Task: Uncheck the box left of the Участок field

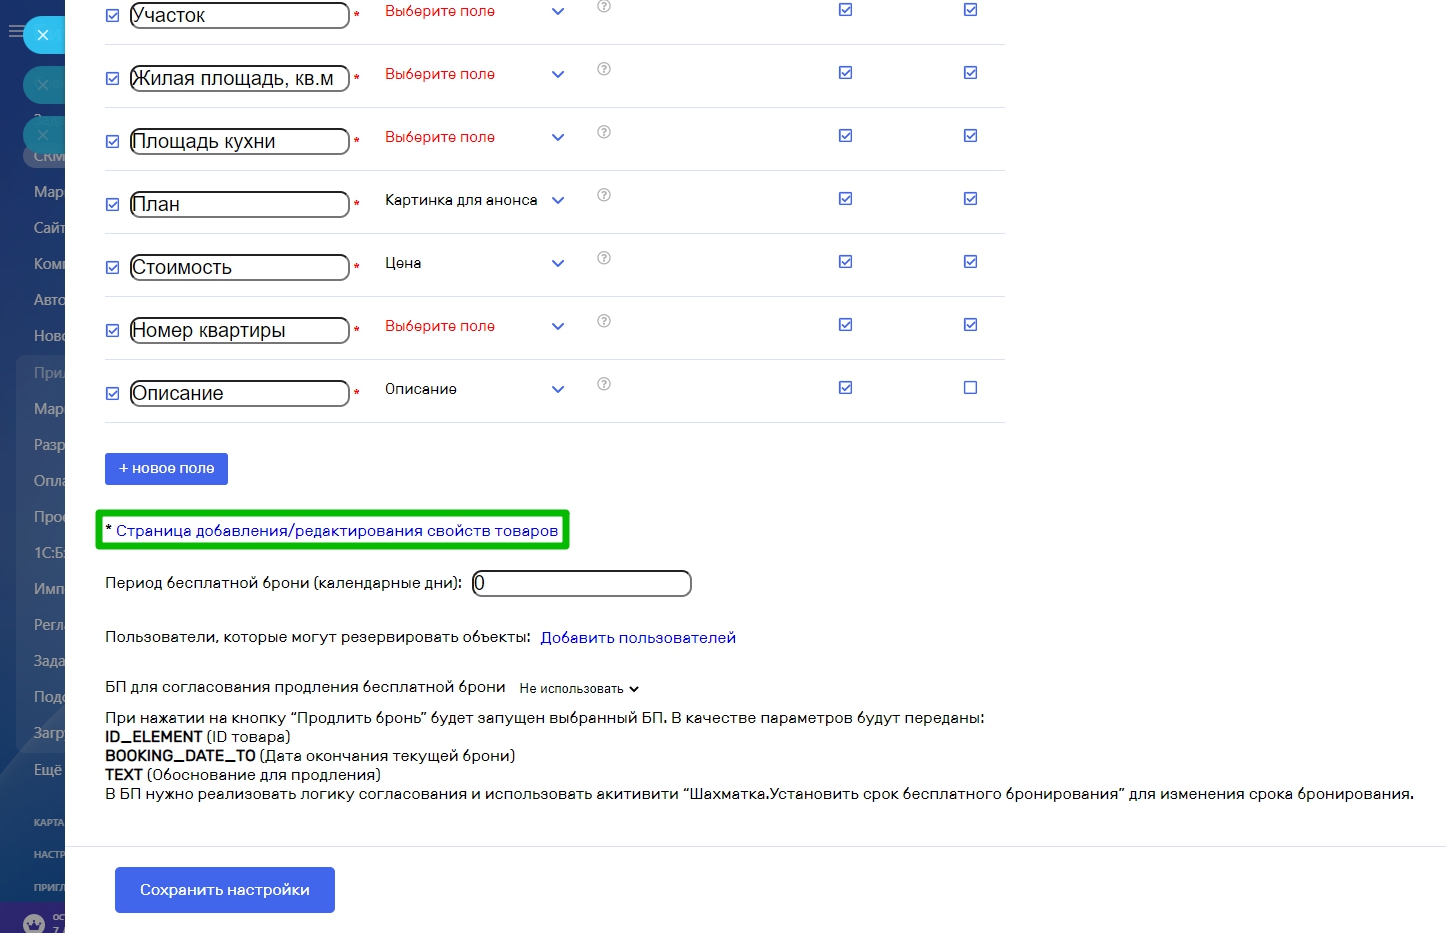Action: coord(113,16)
